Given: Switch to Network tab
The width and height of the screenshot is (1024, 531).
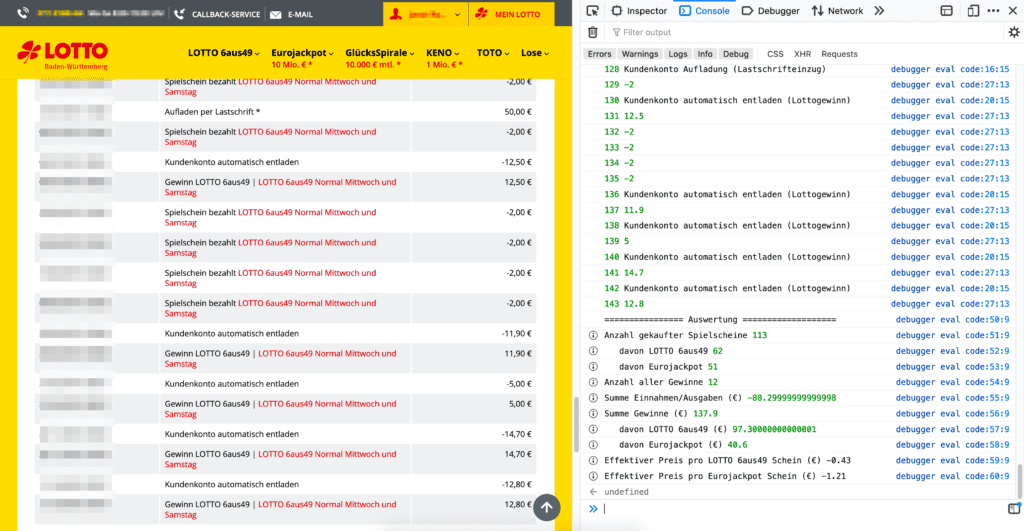Looking at the screenshot, I should 837,10.
